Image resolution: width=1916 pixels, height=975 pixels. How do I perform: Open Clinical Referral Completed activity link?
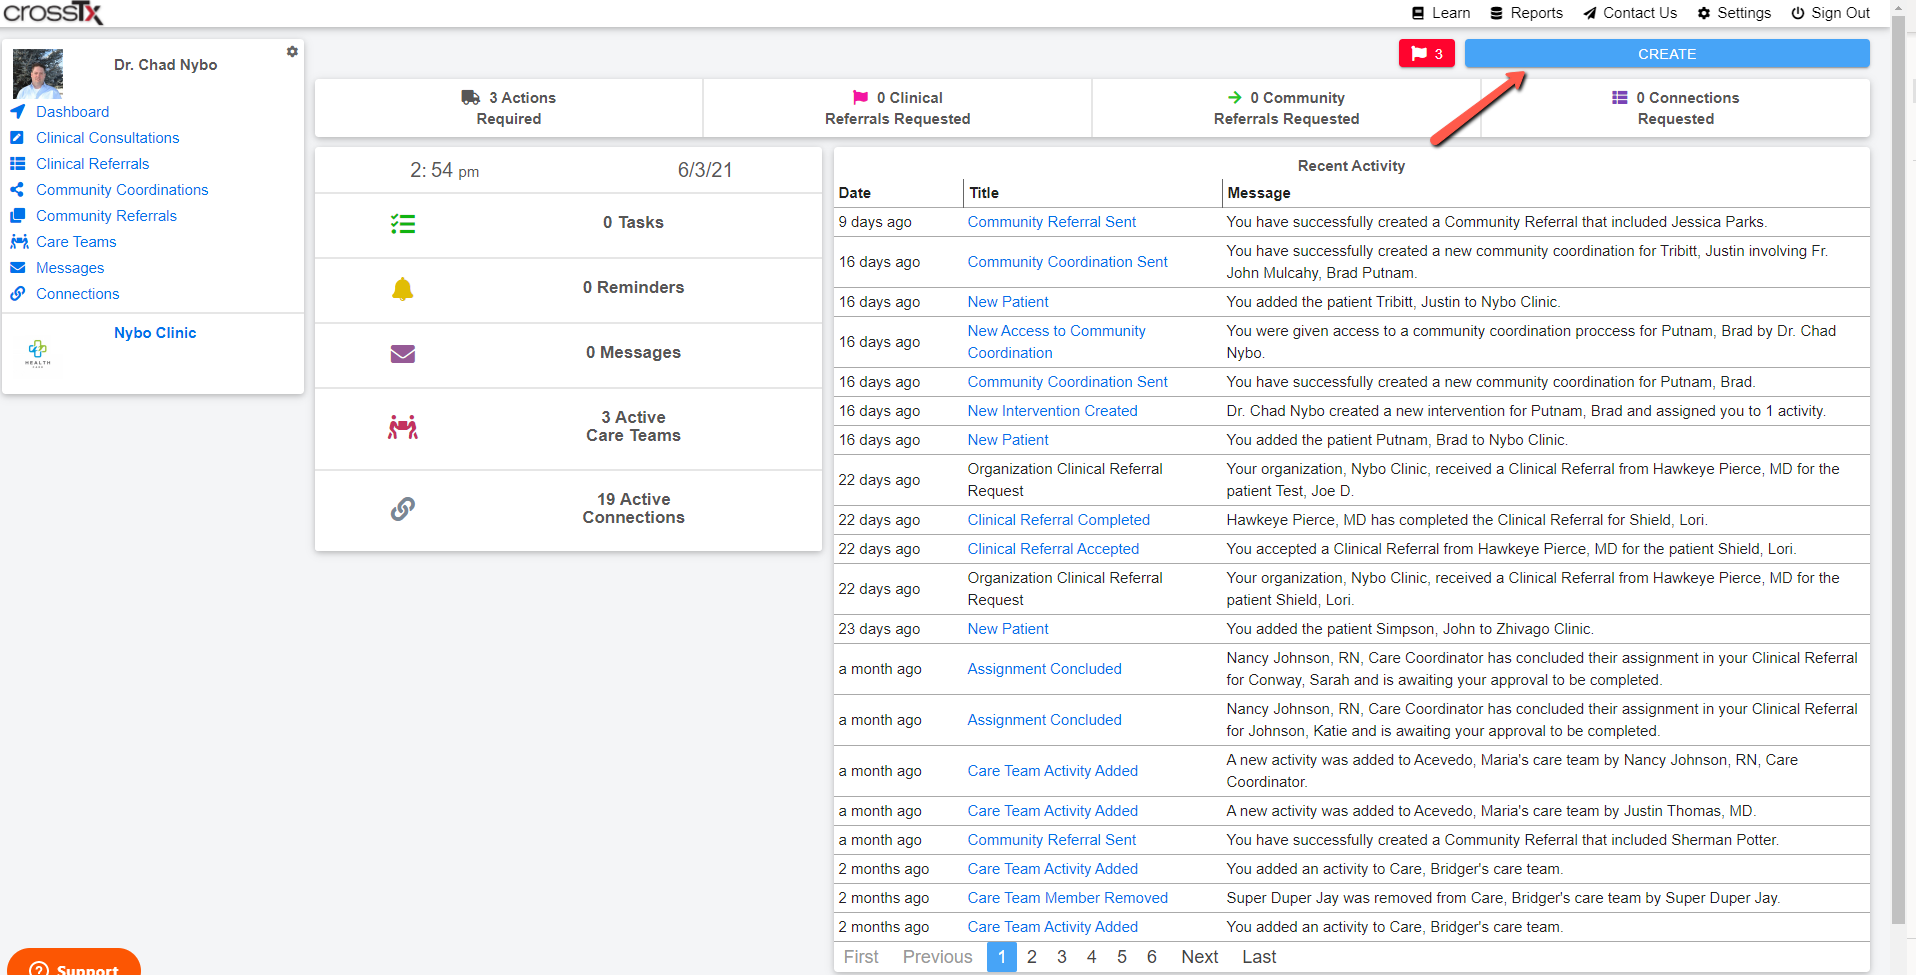1058,520
